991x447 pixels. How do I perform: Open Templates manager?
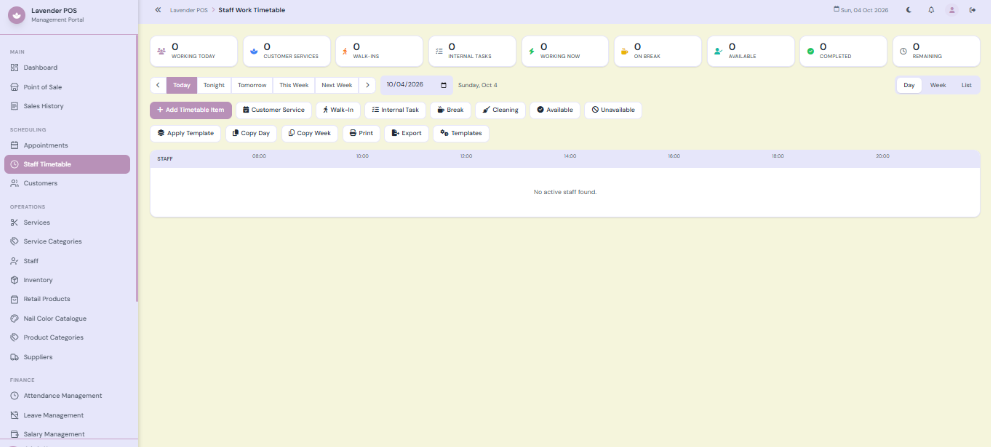(x=461, y=133)
